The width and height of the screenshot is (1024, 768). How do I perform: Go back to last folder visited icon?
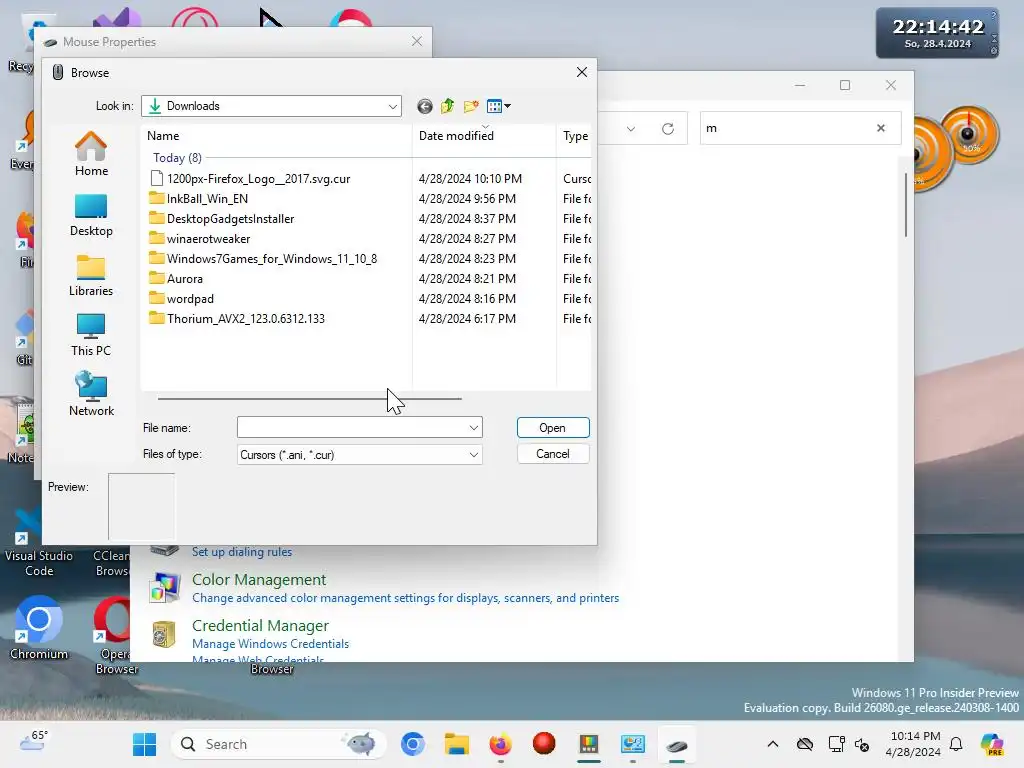(424, 106)
